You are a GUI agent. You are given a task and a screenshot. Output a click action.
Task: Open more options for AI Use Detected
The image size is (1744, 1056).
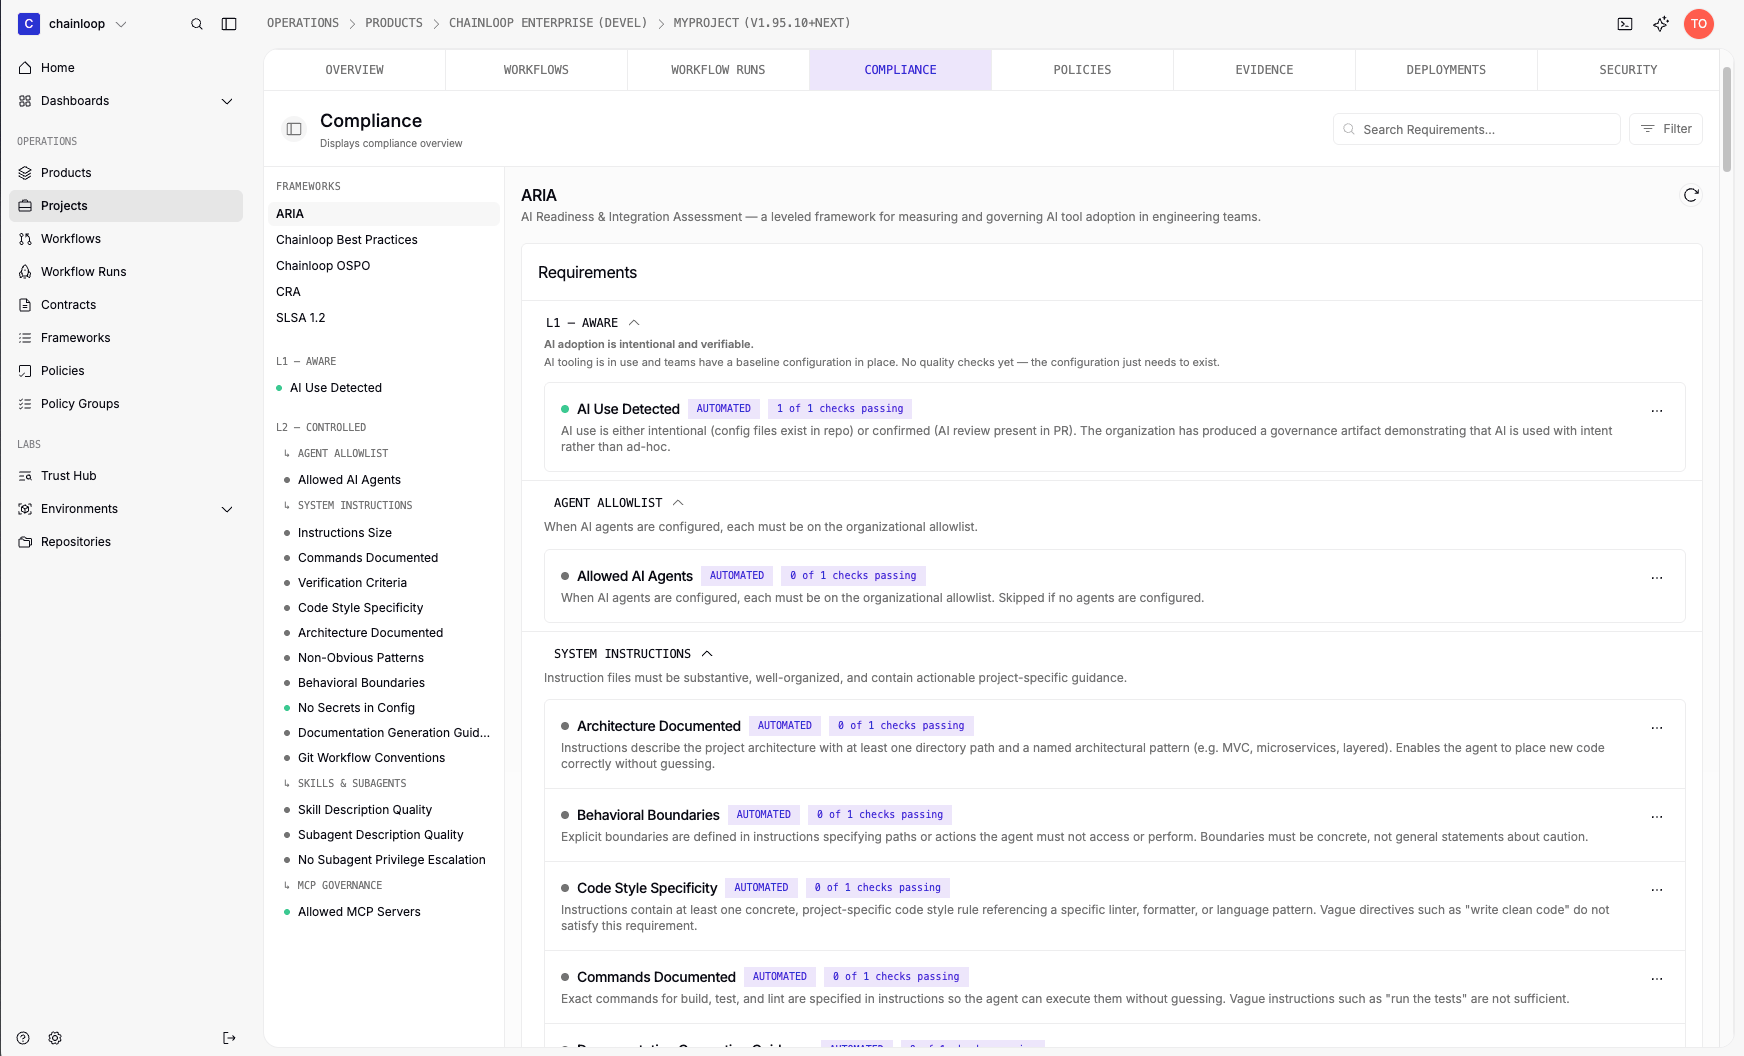tap(1657, 411)
